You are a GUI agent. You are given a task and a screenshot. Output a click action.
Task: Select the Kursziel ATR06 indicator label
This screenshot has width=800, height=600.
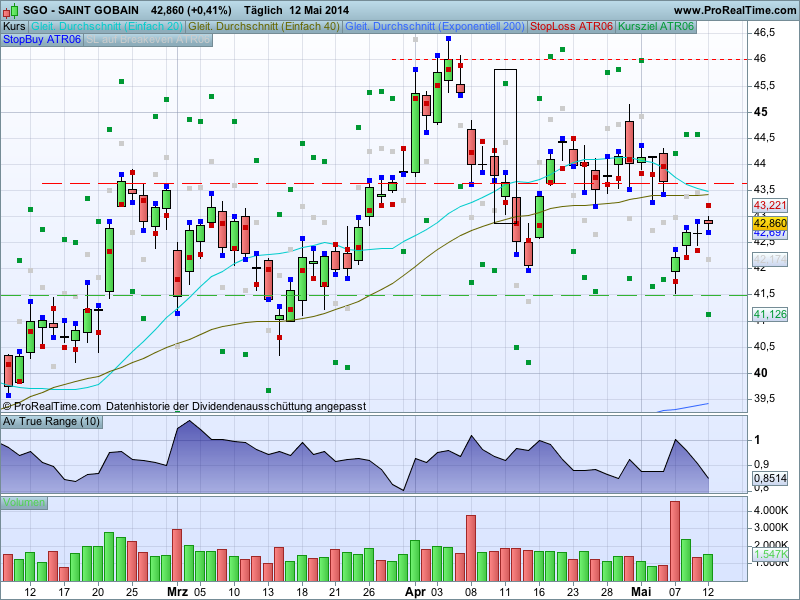(x=656, y=27)
